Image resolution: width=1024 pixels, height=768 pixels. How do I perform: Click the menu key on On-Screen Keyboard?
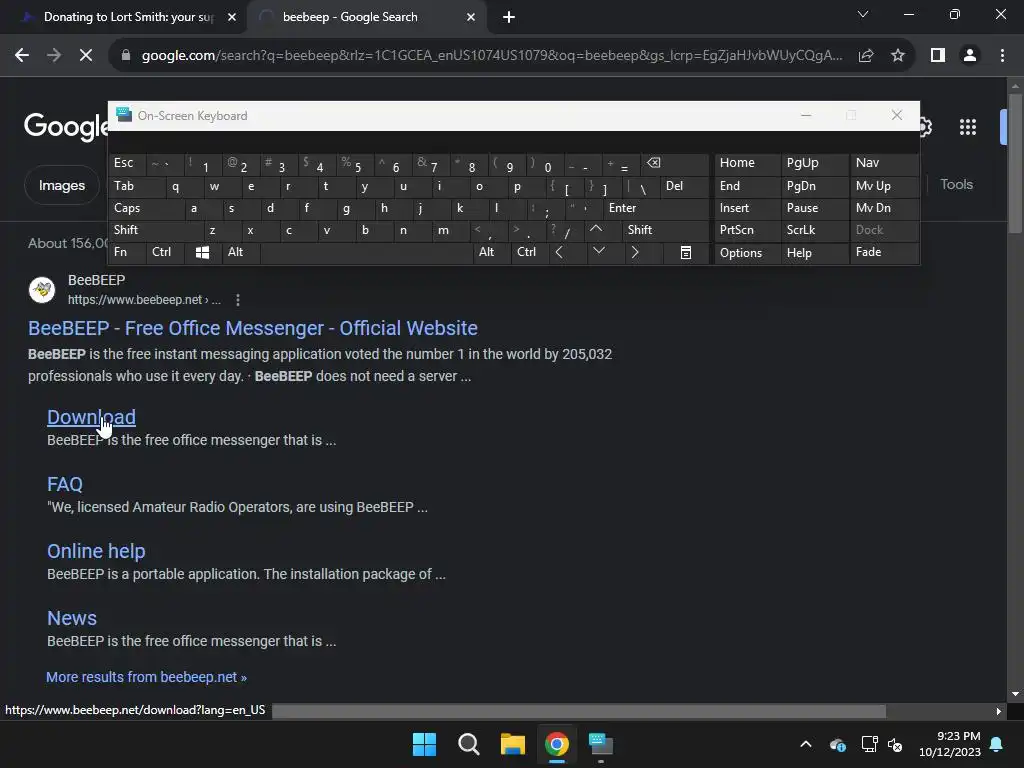pyautogui.click(x=686, y=253)
